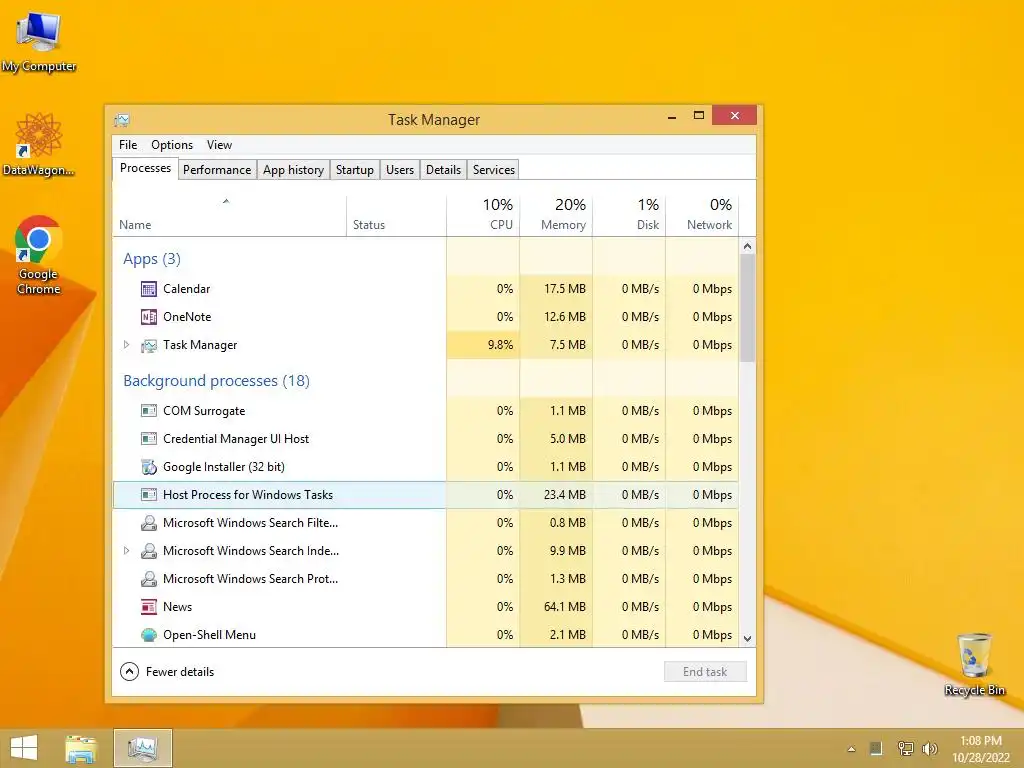Select Host Process for Windows Tasks row
The height and width of the screenshot is (768, 1024).
point(426,495)
